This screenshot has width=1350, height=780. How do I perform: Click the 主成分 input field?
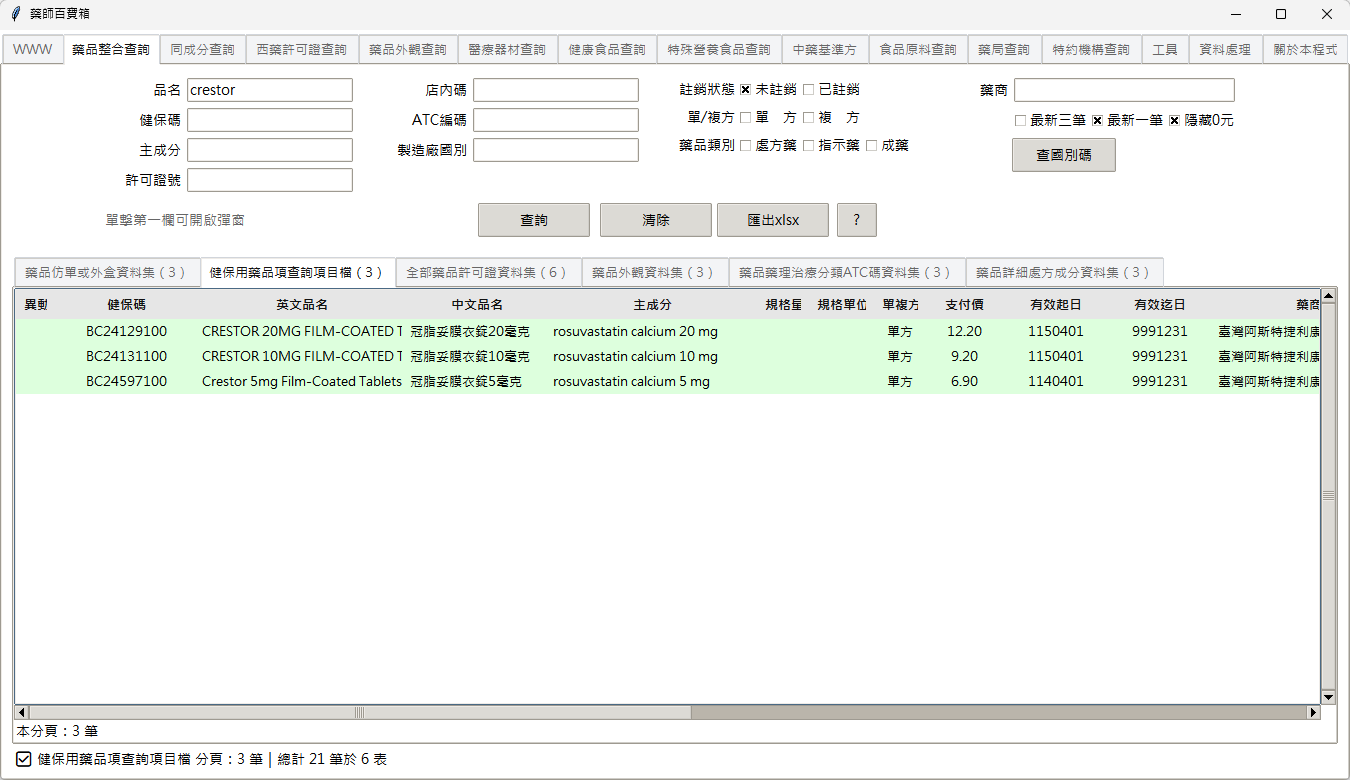[270, 150]
